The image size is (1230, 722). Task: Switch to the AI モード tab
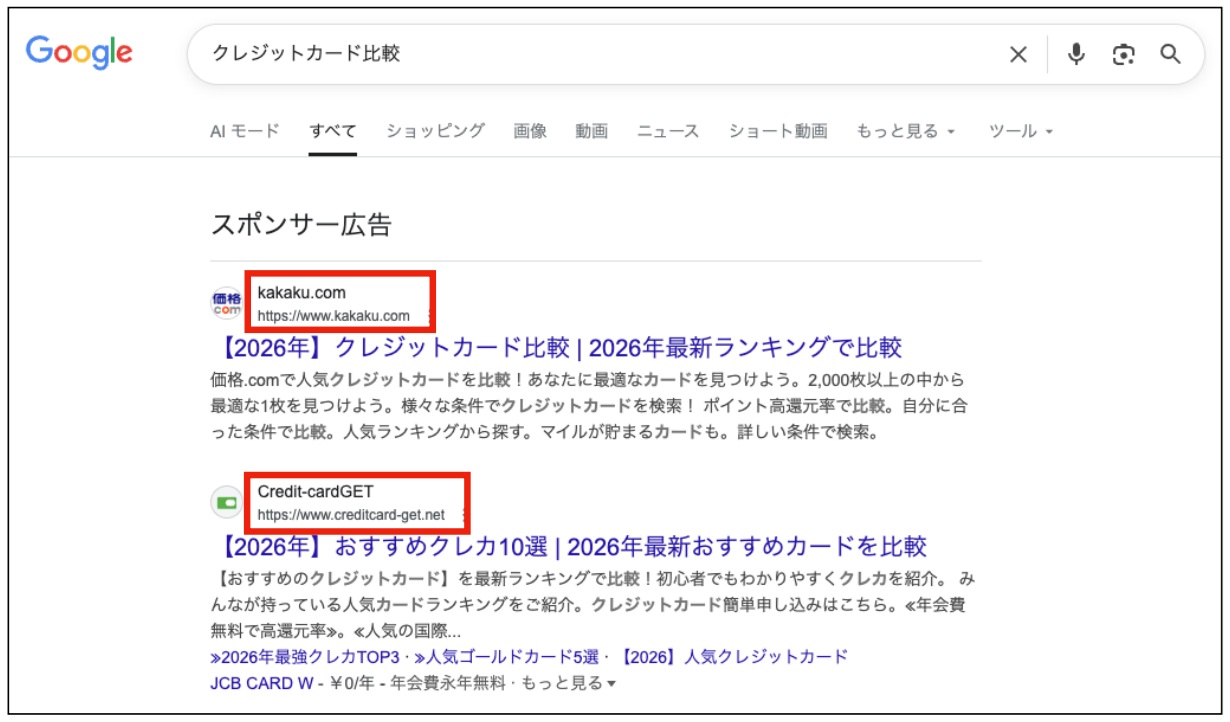(245, 131)
